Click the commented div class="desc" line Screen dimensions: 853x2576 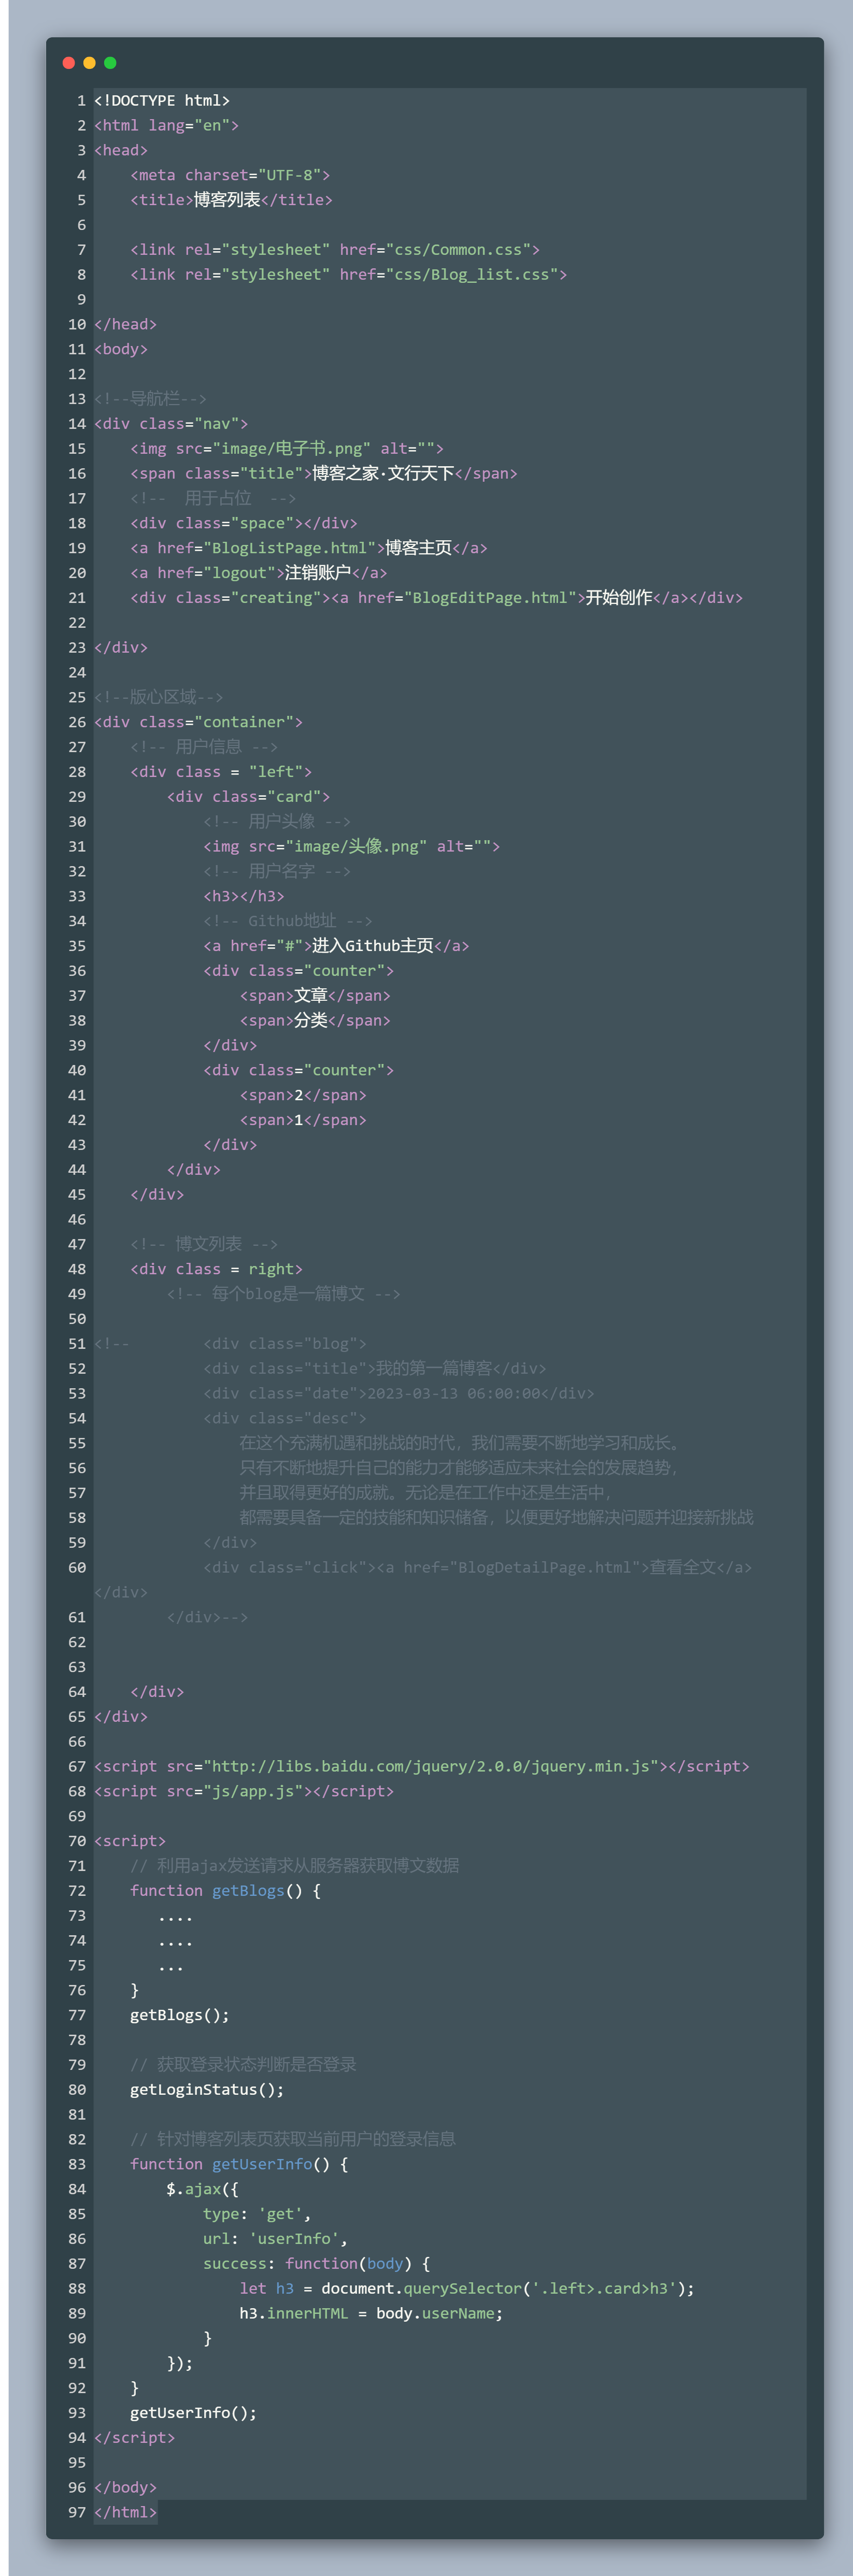tap(284, 1419)
